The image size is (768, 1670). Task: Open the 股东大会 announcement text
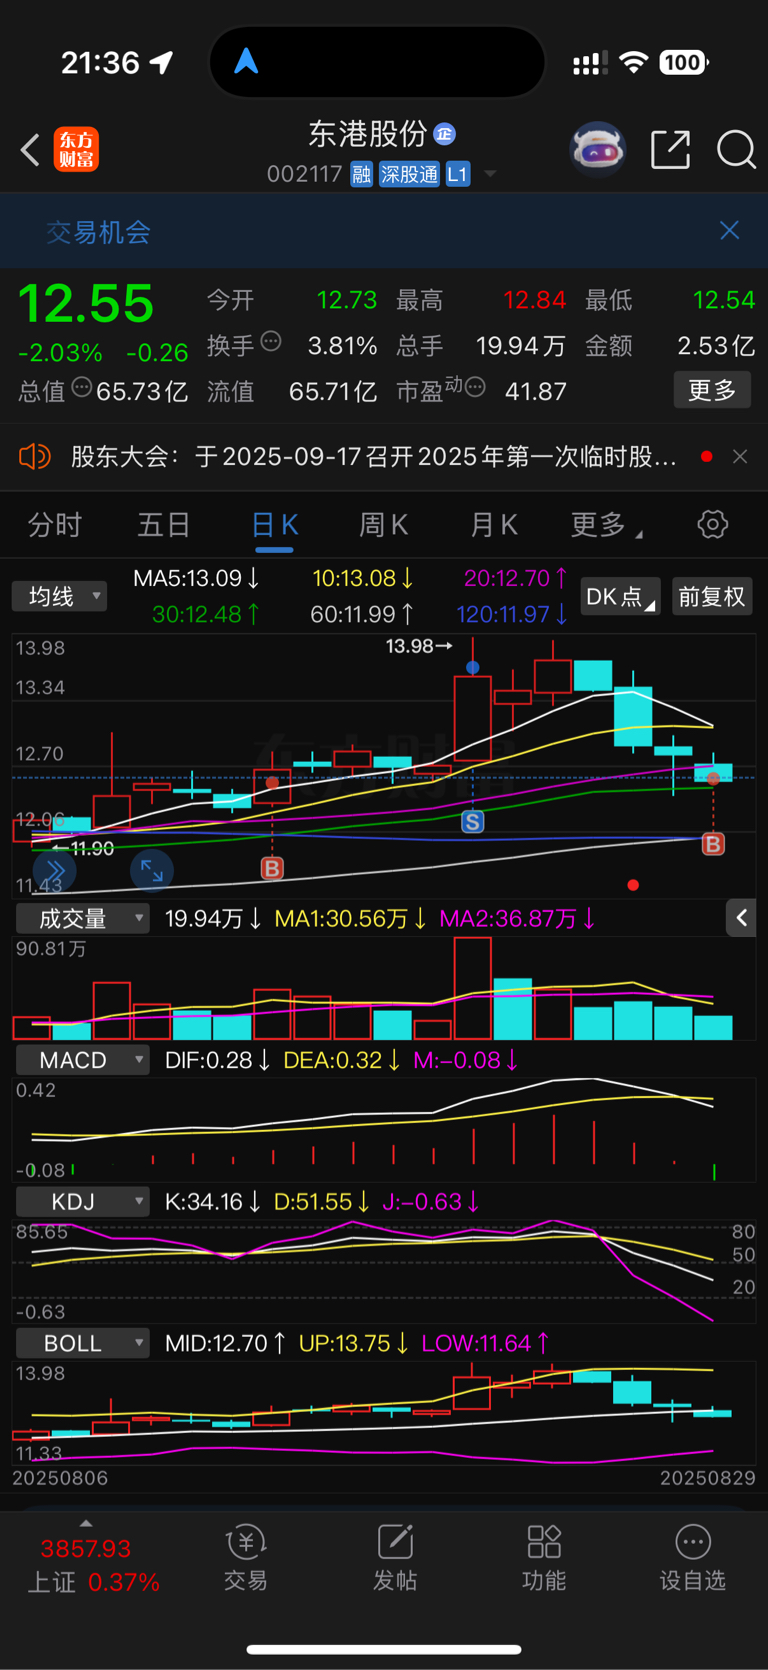tap(373, 457)
